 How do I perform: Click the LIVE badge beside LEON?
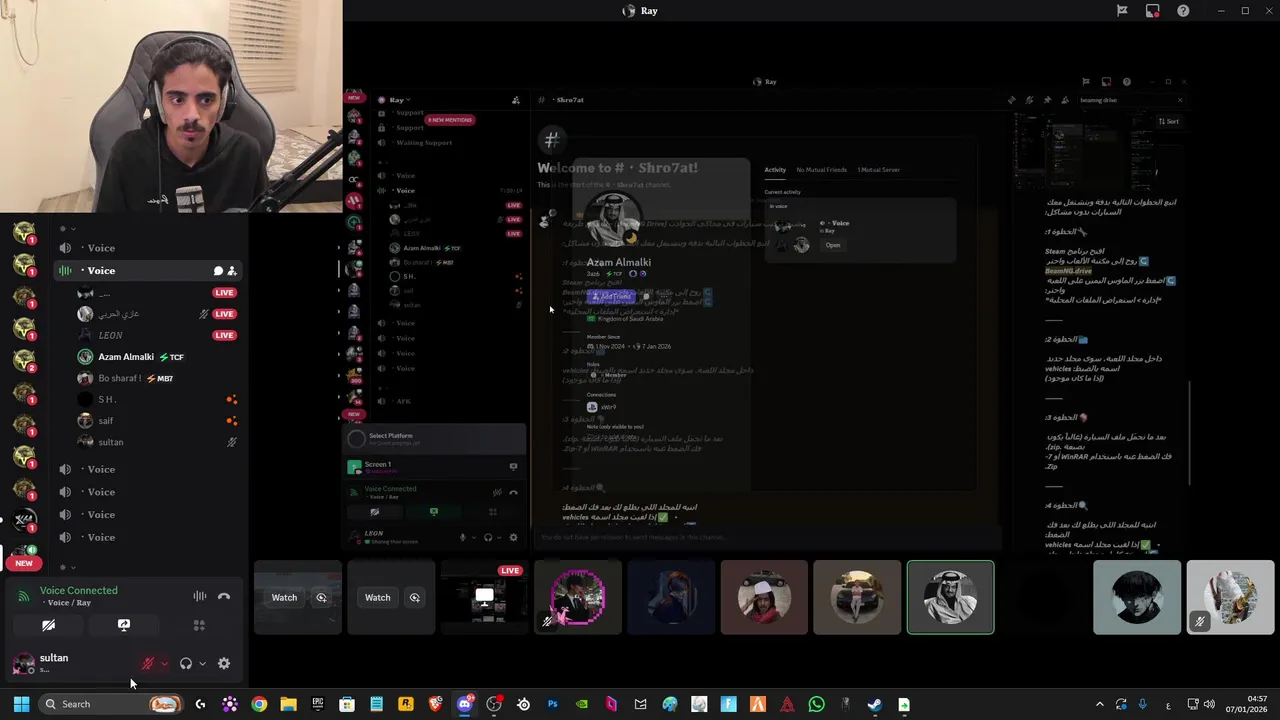tap(224, 335)
